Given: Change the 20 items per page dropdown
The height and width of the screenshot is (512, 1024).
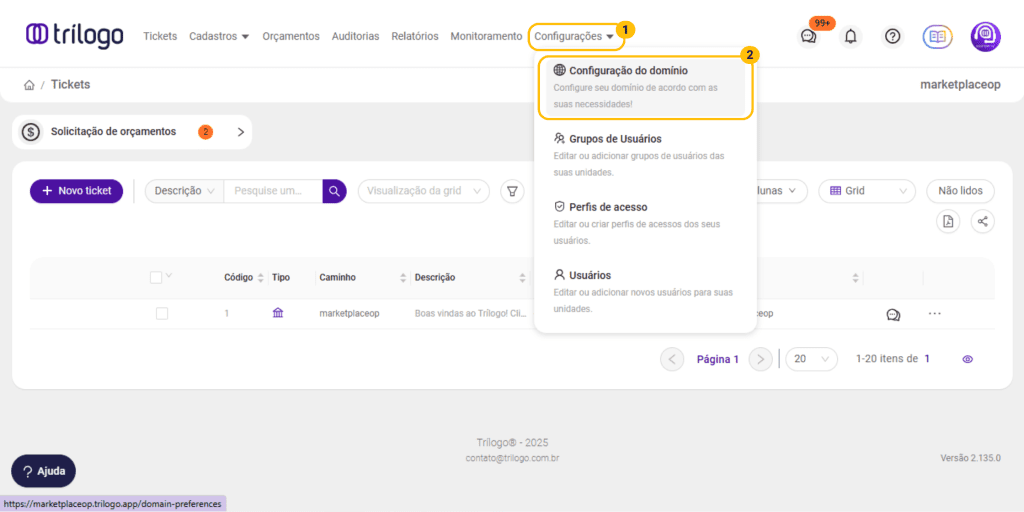Looking at the screenshot, I should [x=812, y=359].
